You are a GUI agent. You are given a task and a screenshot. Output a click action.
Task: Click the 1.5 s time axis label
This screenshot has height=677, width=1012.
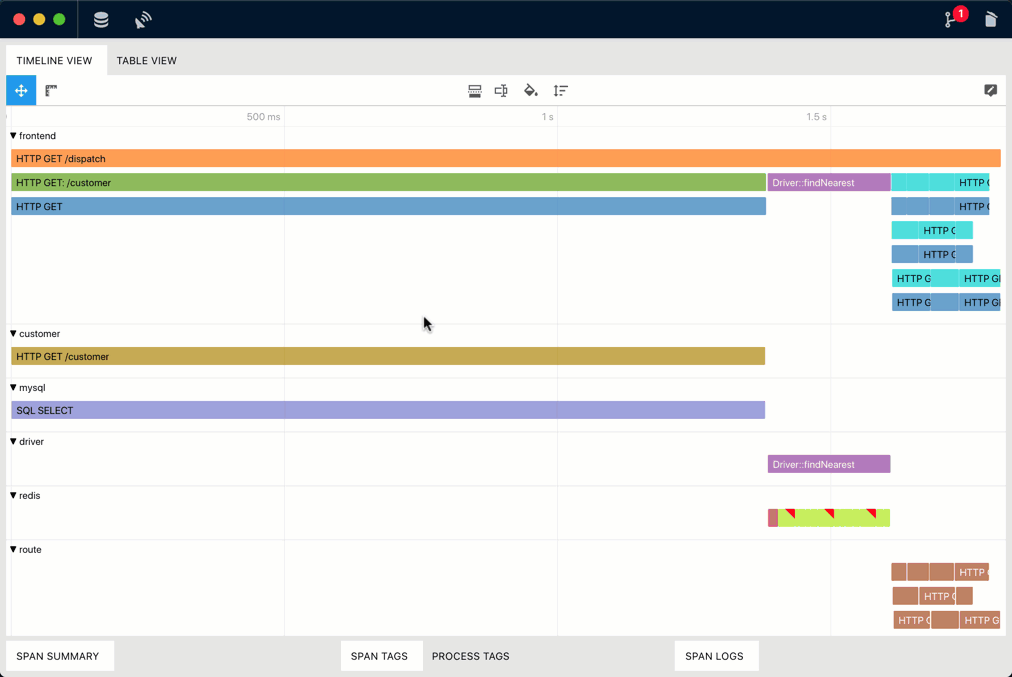tap(816, 117)
